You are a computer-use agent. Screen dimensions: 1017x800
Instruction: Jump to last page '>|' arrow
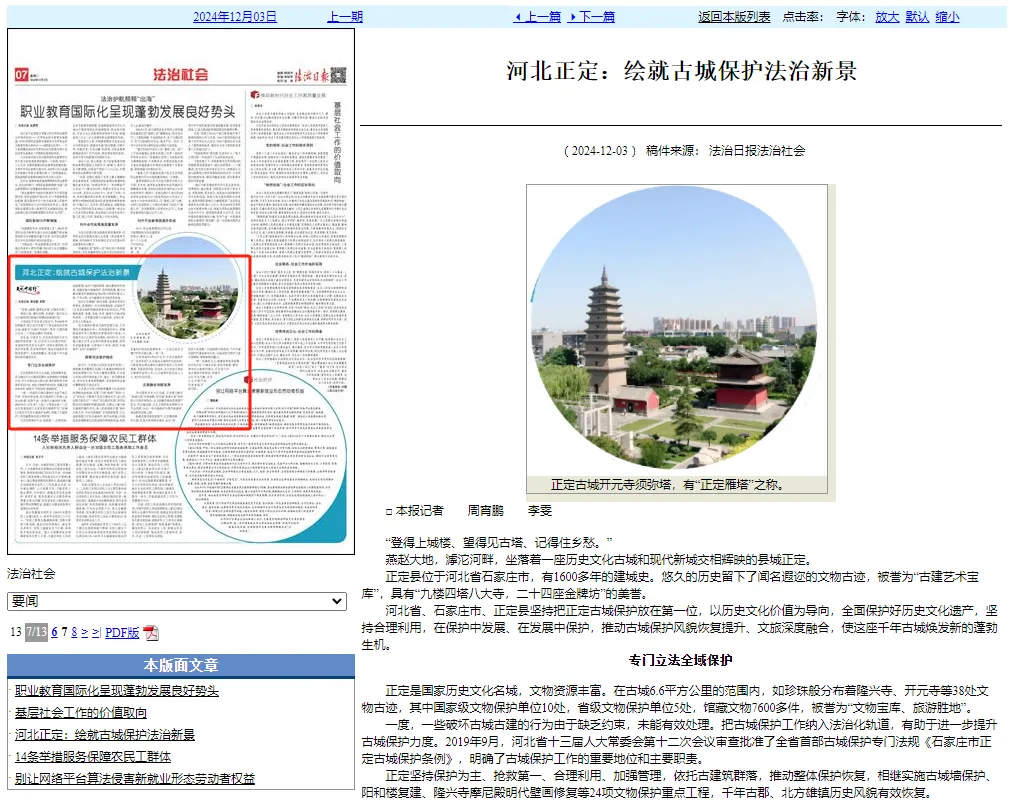(x=97, y=632)
